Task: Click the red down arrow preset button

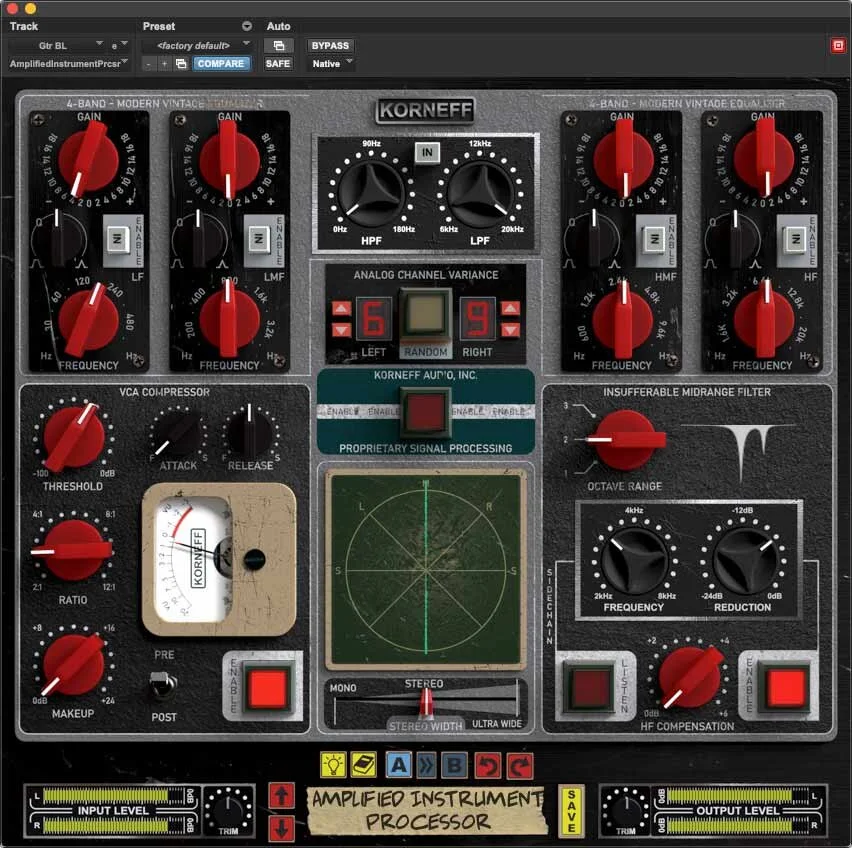Action: pos(281,827)
